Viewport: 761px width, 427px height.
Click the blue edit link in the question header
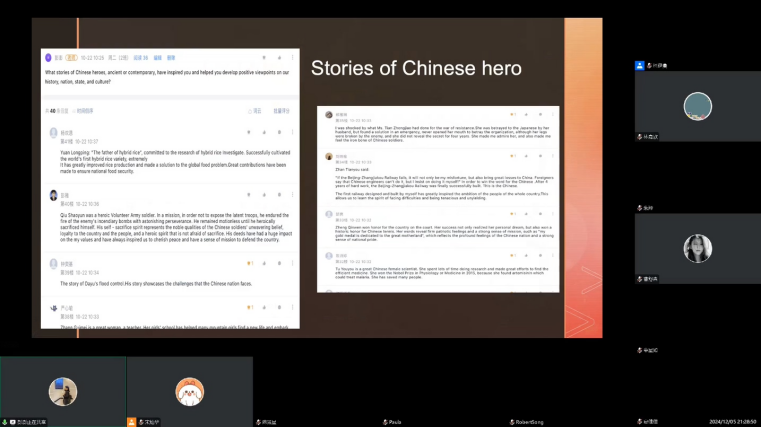[x=156, y=58]
